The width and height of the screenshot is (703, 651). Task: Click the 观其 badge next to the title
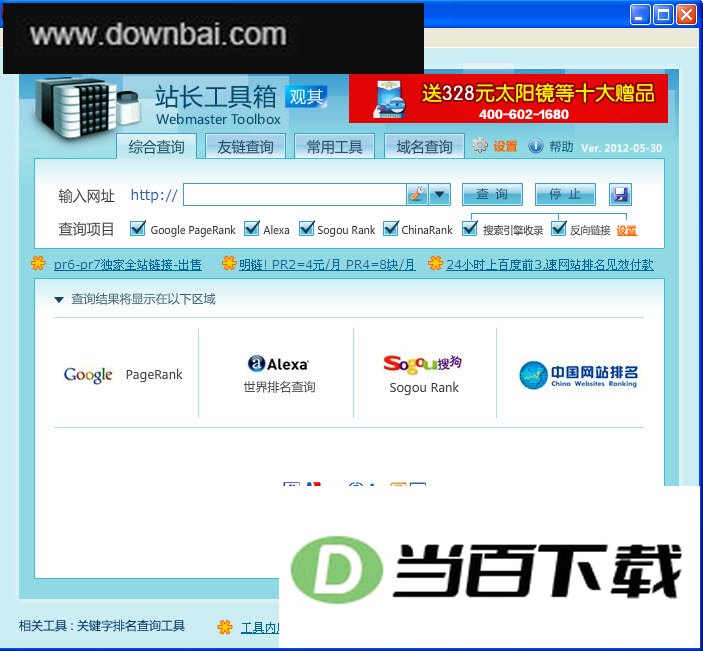(x=306, y=96)
